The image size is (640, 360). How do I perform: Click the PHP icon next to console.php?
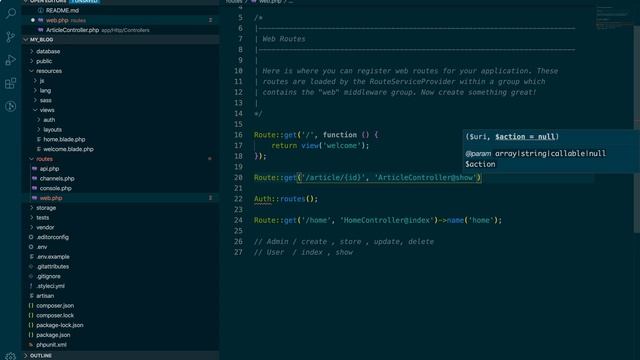(x=35, y=188)
